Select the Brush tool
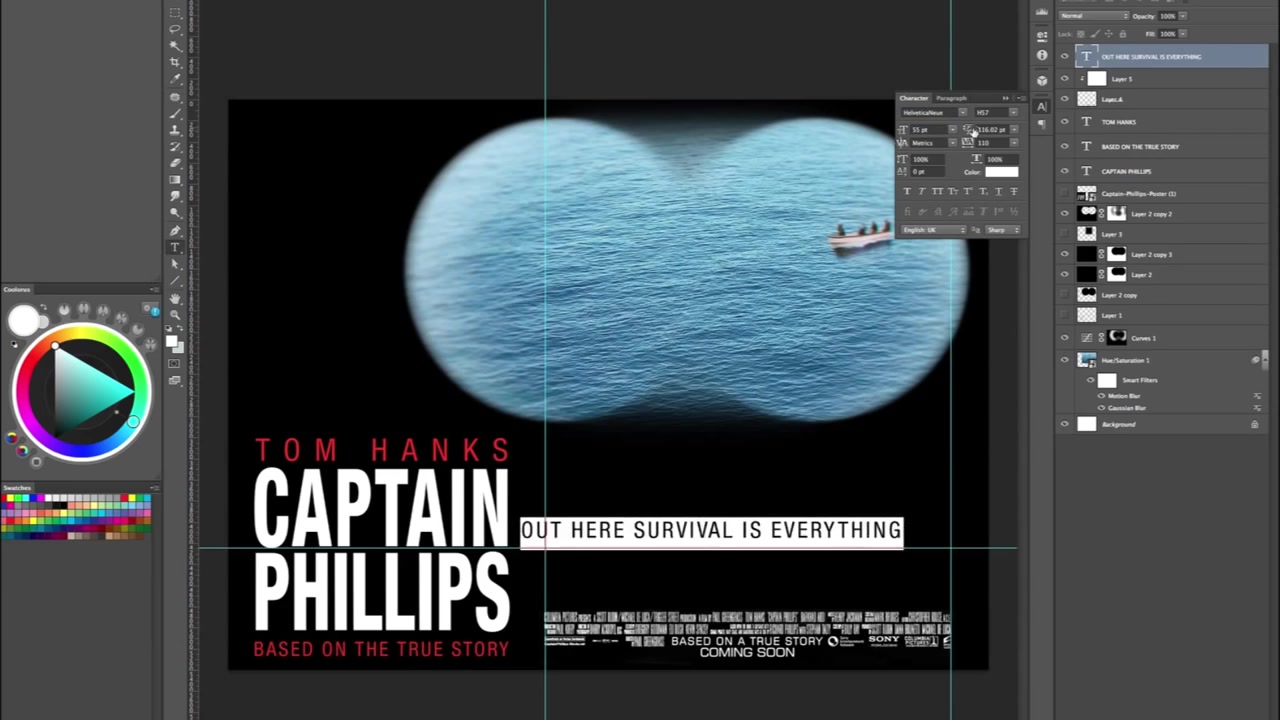The height and width of the screenshot is (720, 1280). pyautogui.click(x=175, y=113)
